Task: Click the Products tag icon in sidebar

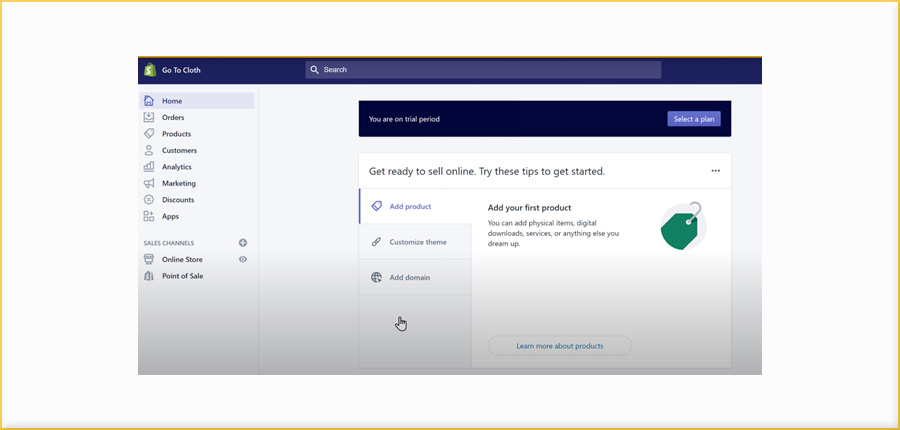Action: (149, 134)
